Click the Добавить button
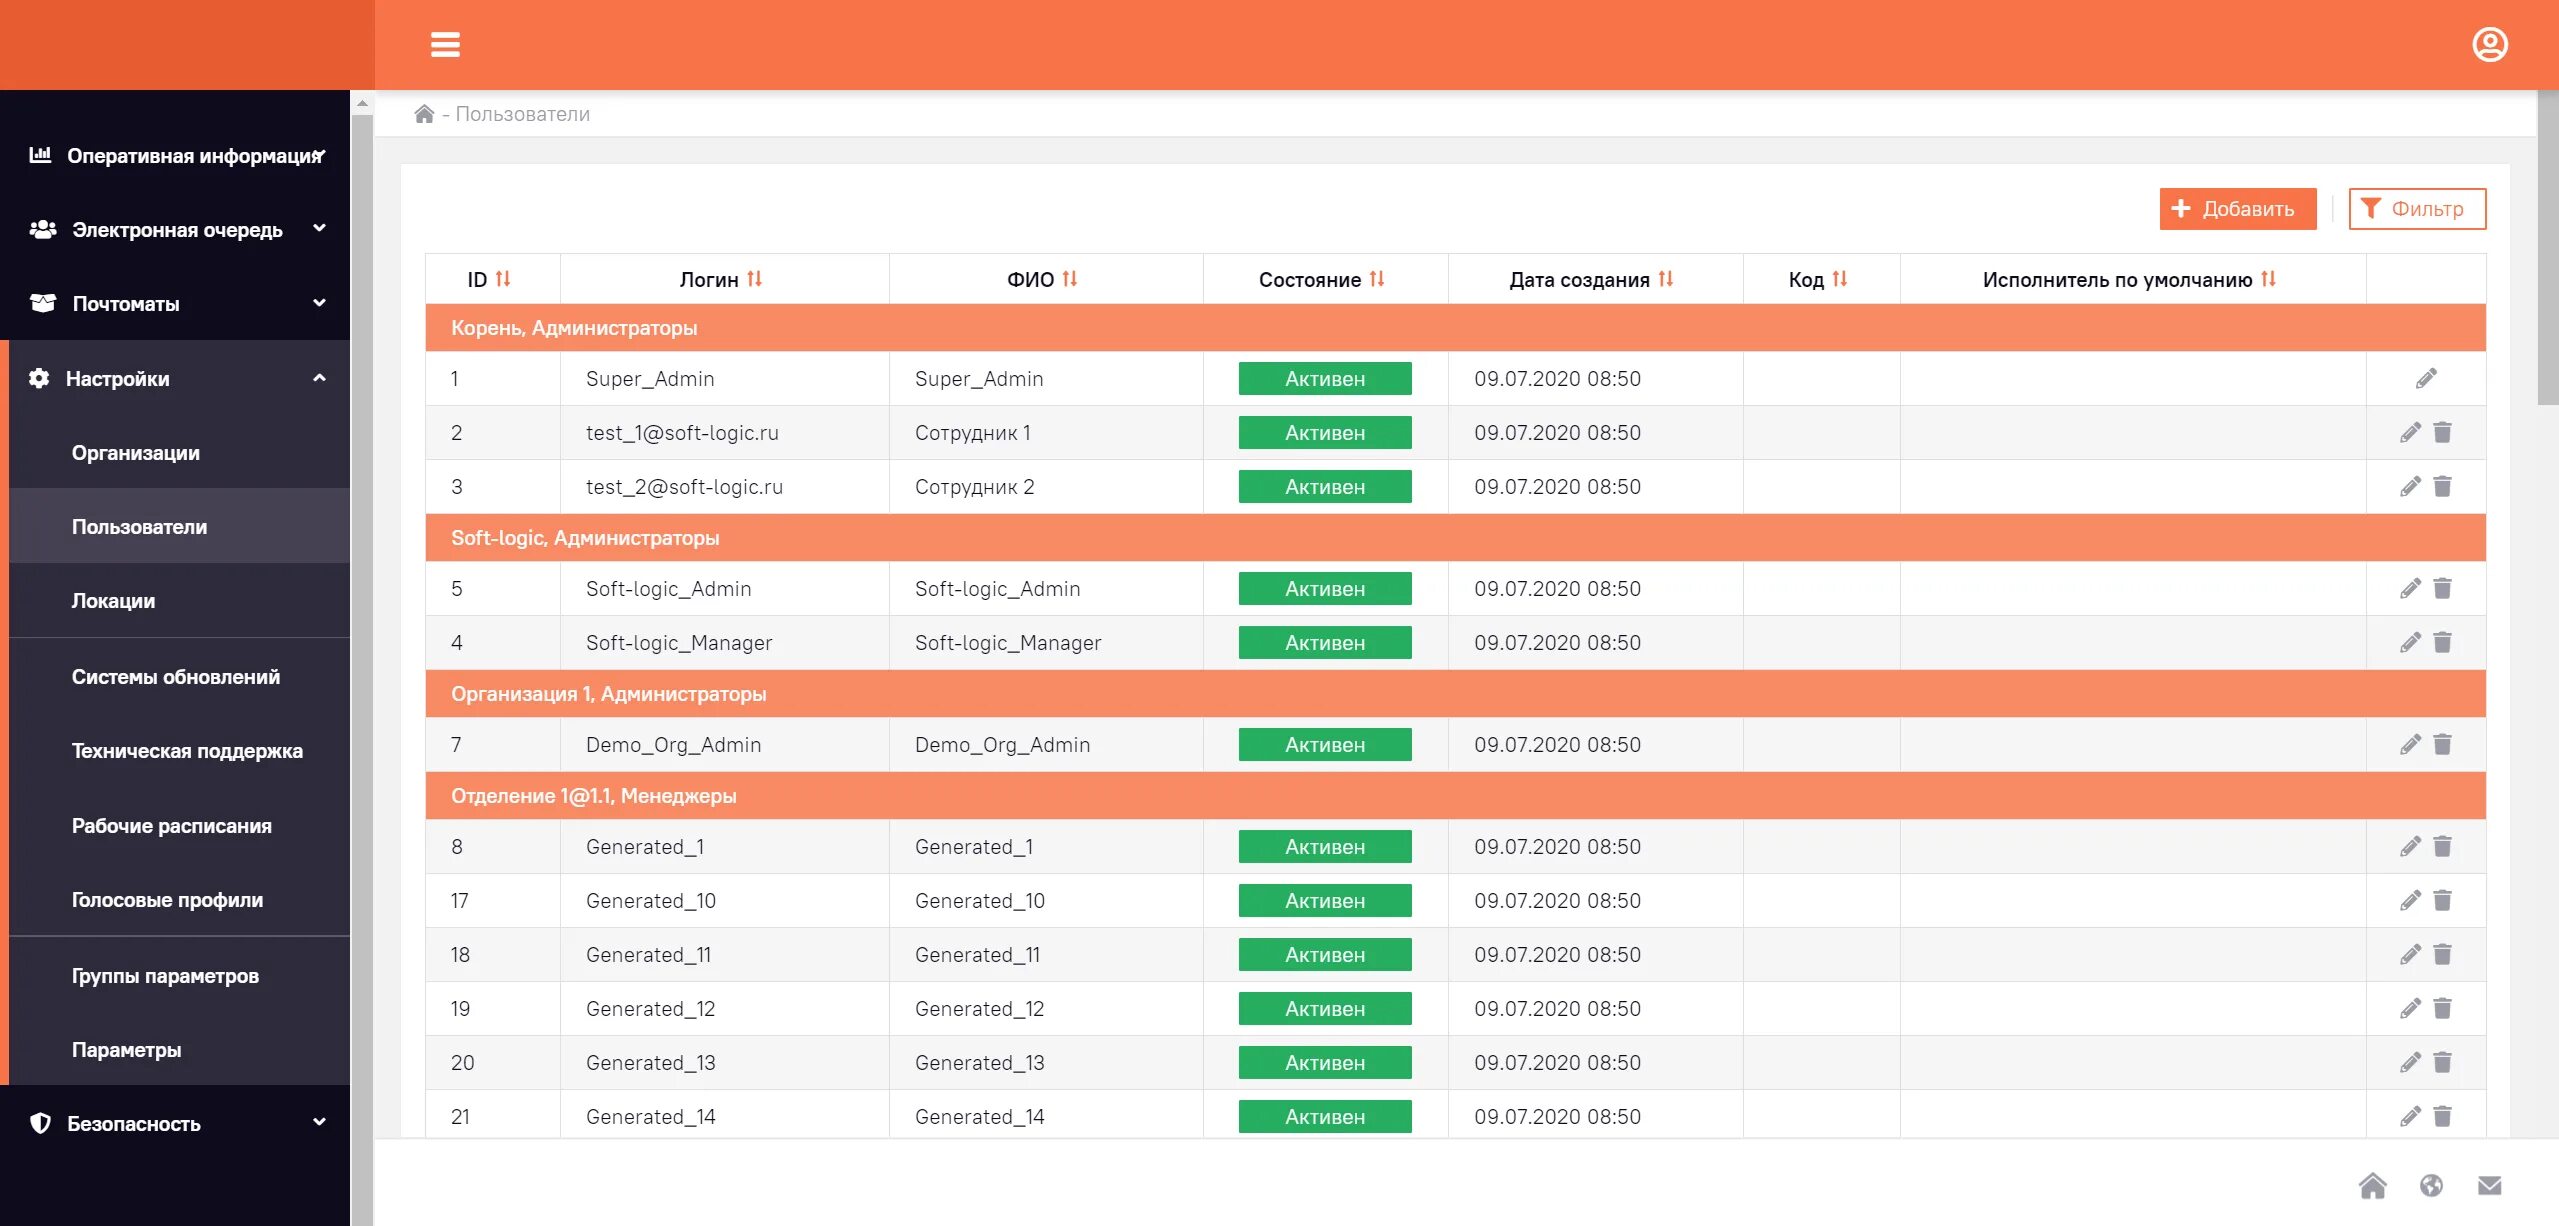Image resolution: width=2559 pixels, height=1226 pixels. pos(2237,209)
